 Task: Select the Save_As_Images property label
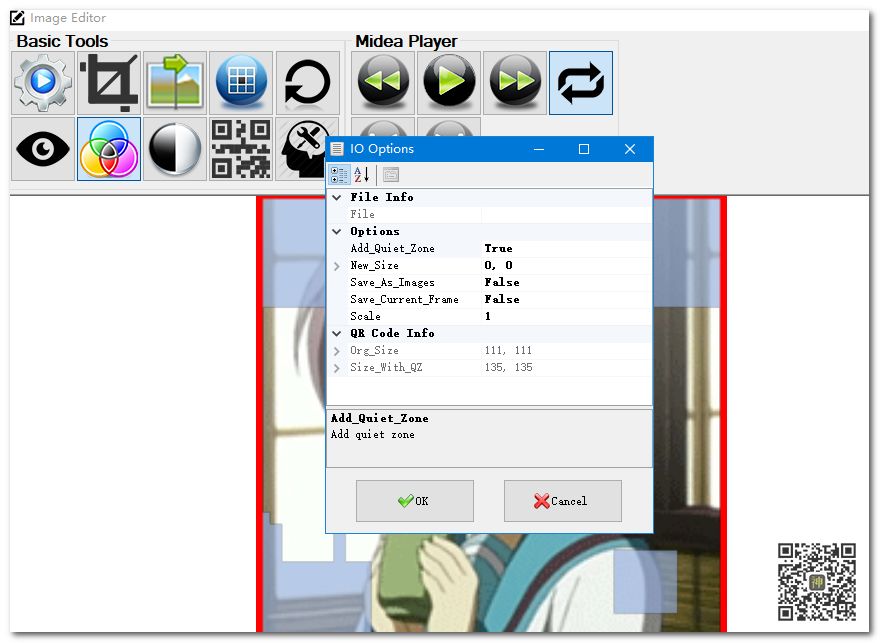tap(392, 283)
